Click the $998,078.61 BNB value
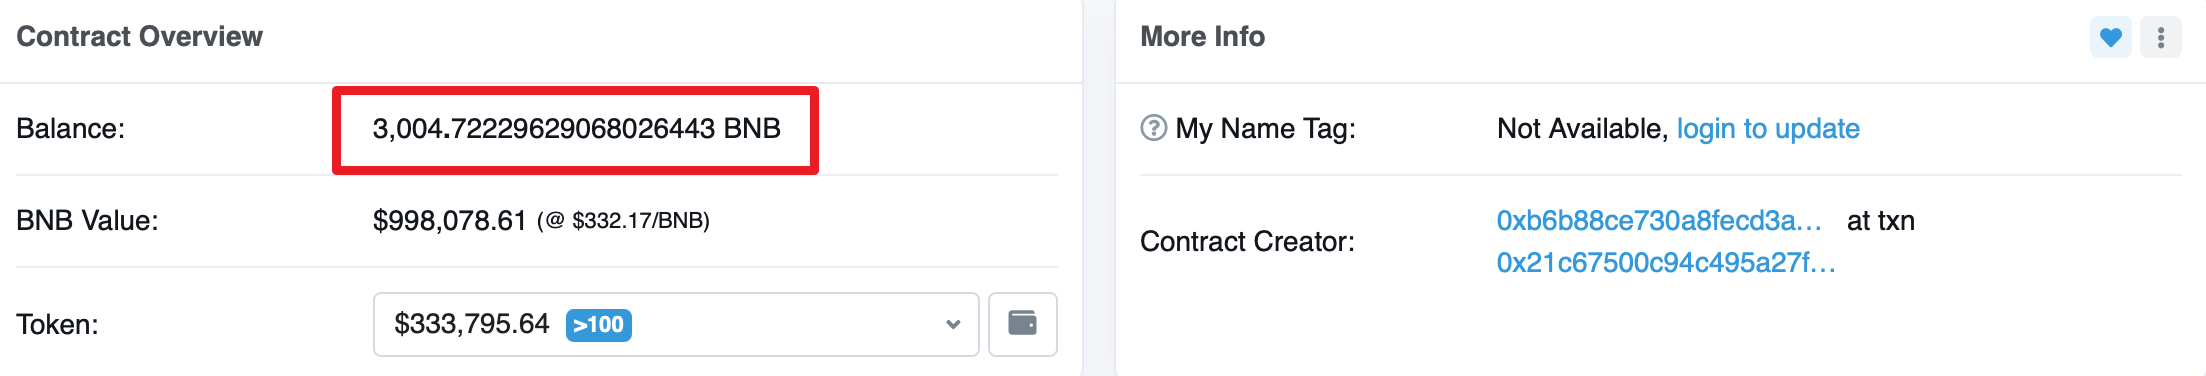The image size is (2206, 376). click(x=449, y=221)
